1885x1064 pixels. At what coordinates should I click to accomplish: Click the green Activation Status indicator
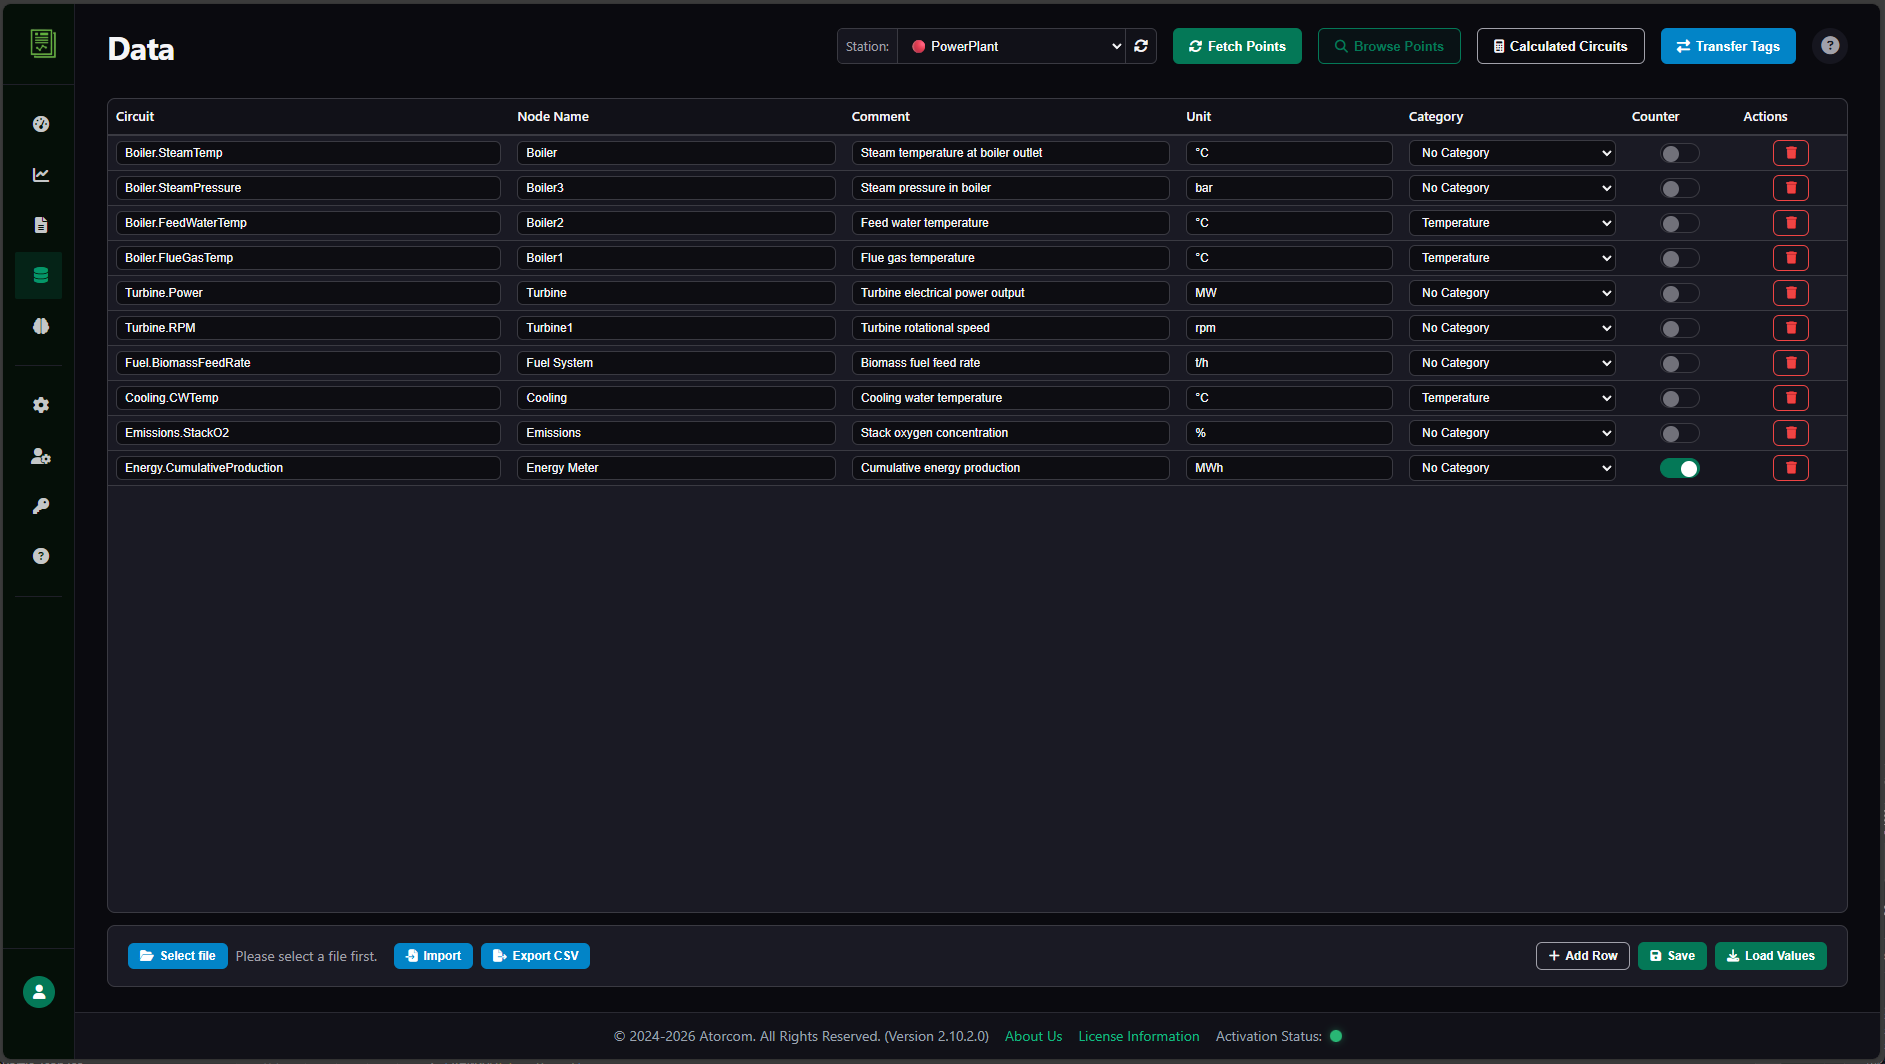coord(1335,1036)
